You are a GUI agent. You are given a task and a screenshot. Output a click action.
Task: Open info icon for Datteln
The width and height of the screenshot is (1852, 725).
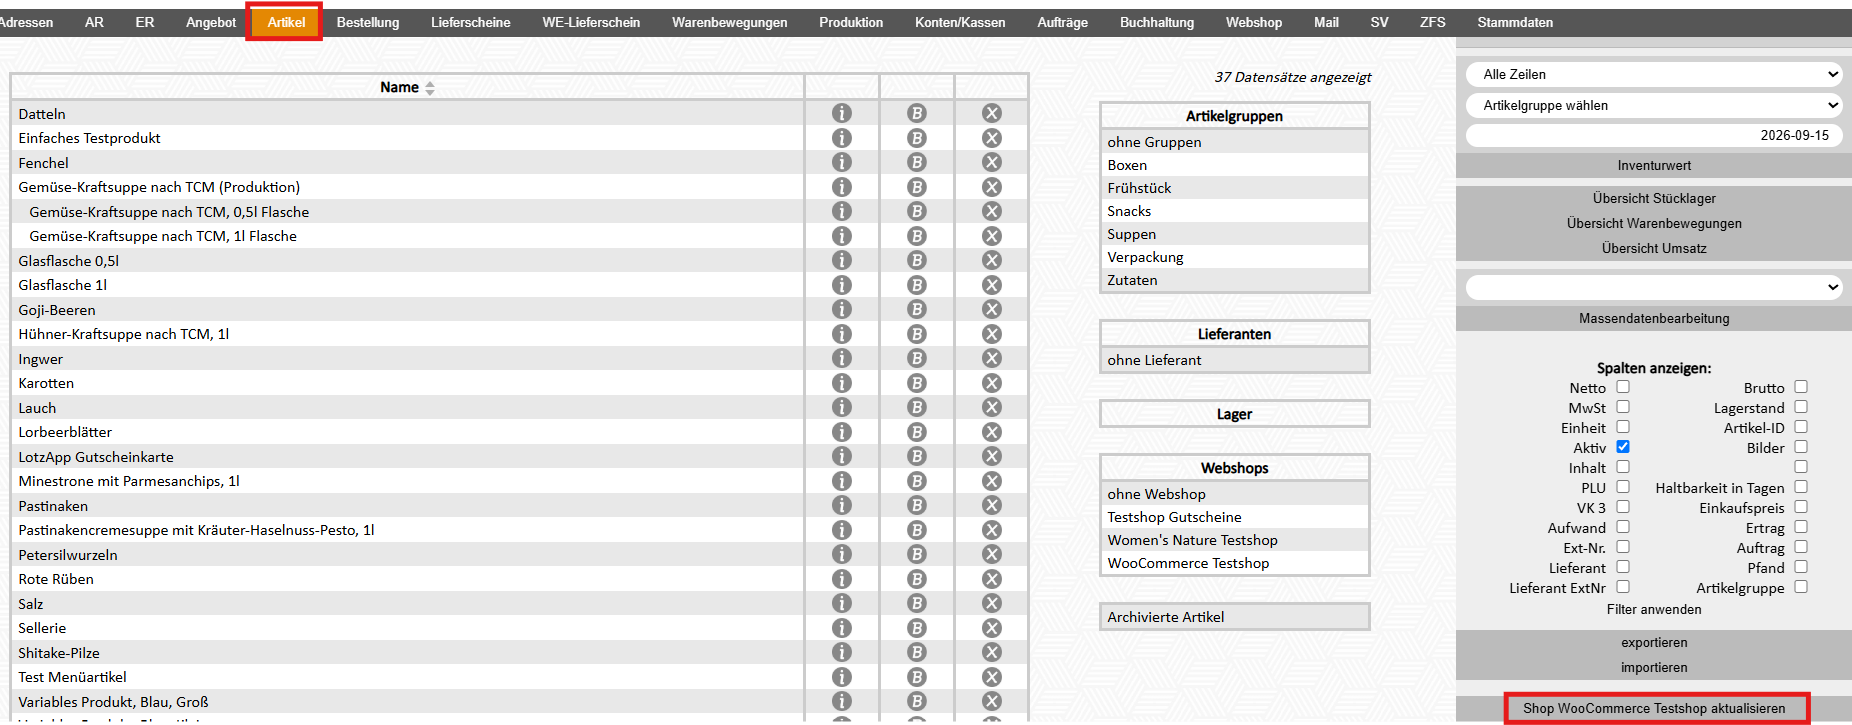[842, 113]
